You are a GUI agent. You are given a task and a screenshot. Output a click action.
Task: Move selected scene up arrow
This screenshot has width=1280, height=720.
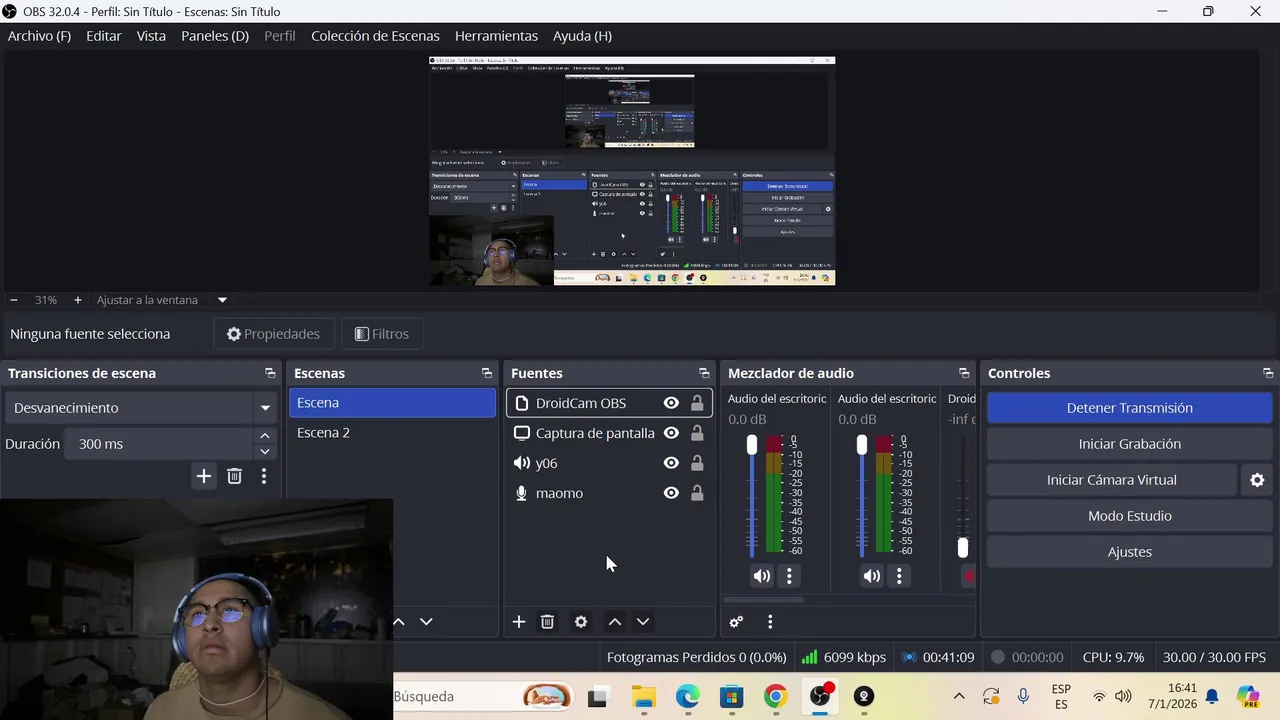(398, 621)
